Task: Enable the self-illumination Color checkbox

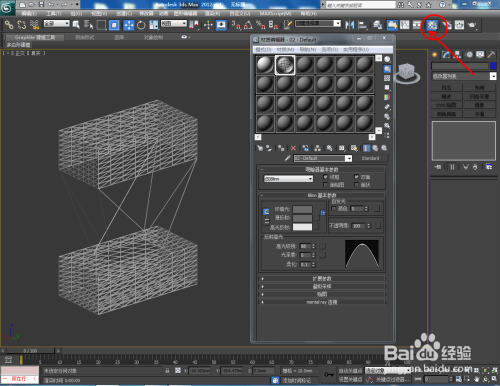Action: point(334,209)
